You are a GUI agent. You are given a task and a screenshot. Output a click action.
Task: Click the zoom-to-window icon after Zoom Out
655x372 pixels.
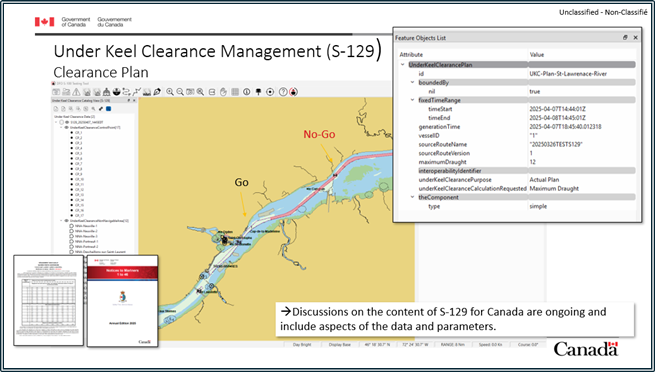coord(190,92)
